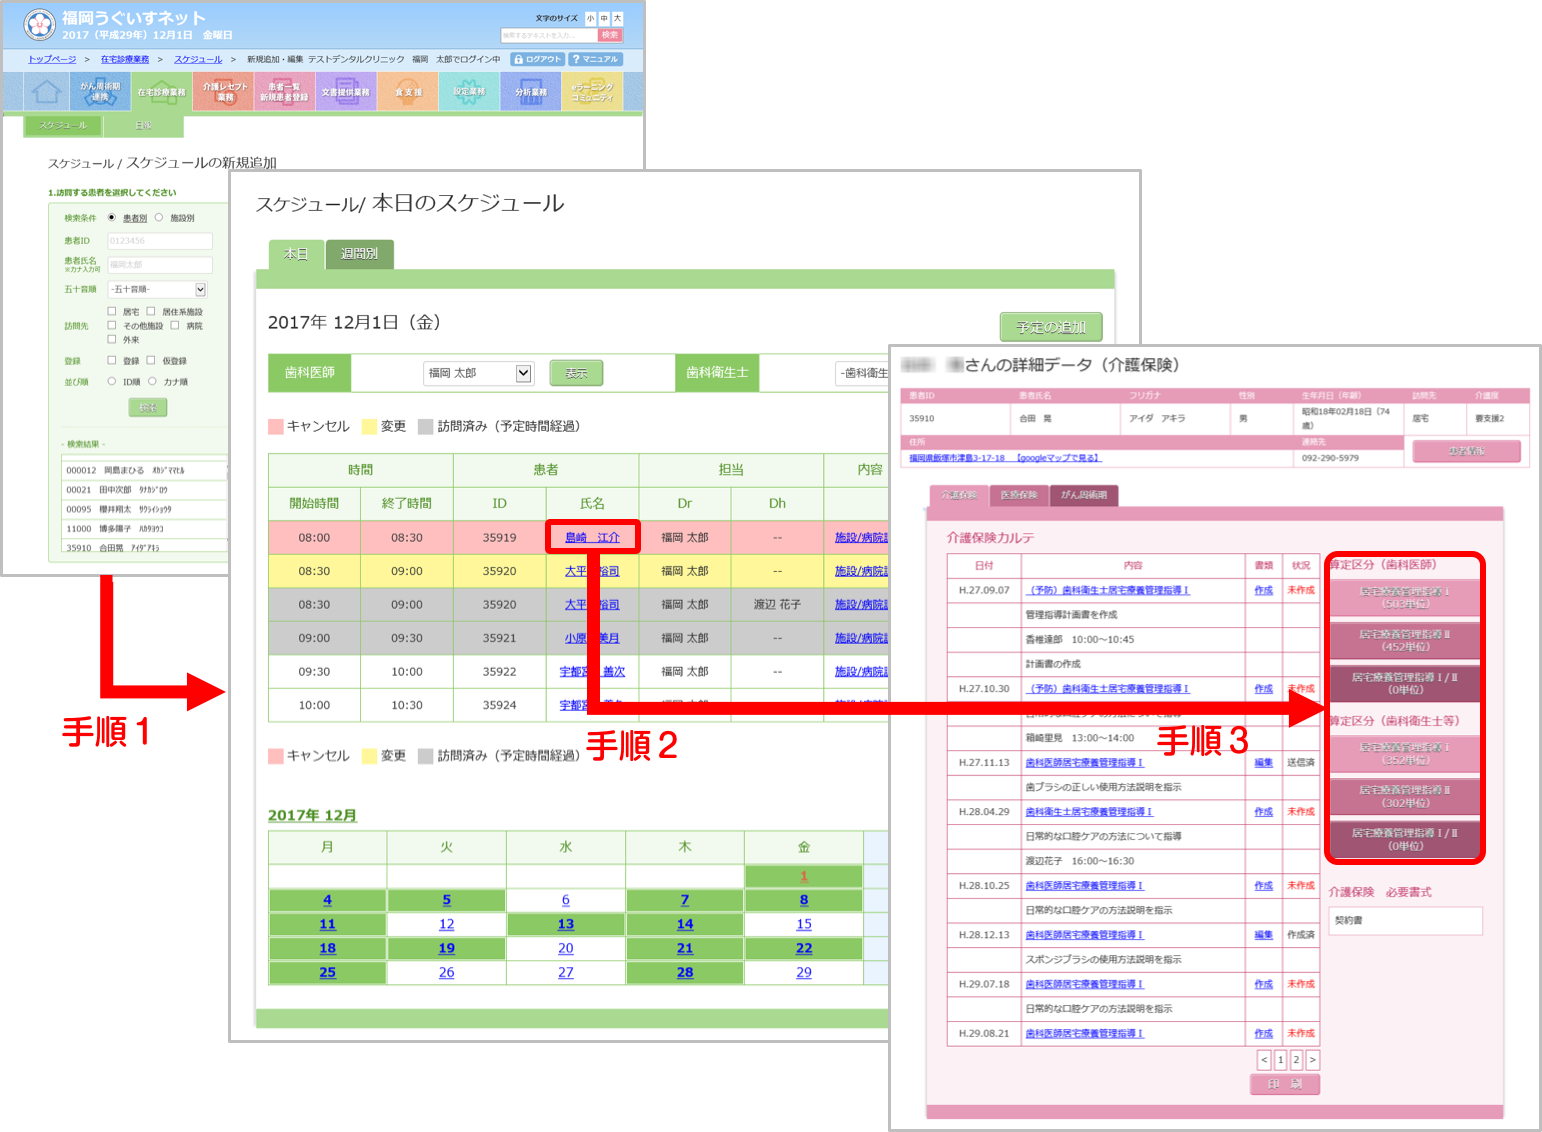1542x1132 pixels.
Task: Switch to the 医療保険 tab
Action: coord(1019,495)
